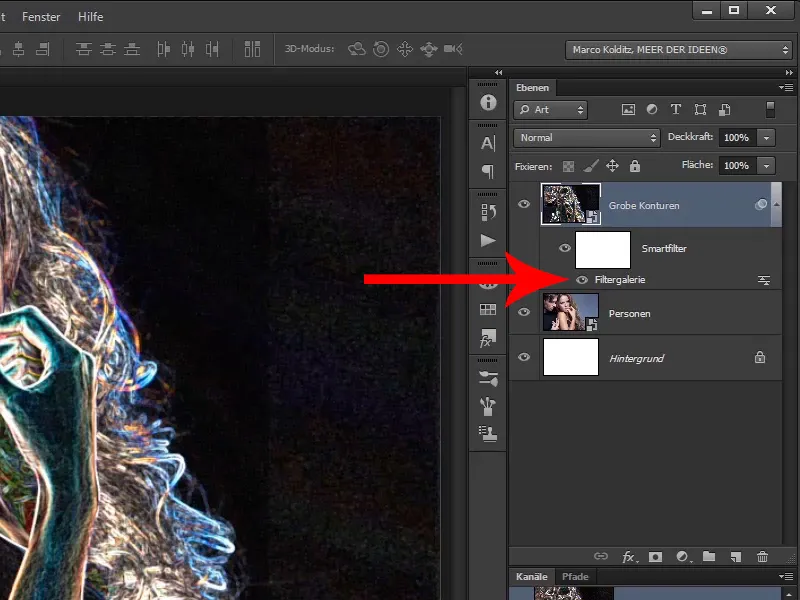
Task: Hide the Grobe Konturen layer
Action: [524, 205]
